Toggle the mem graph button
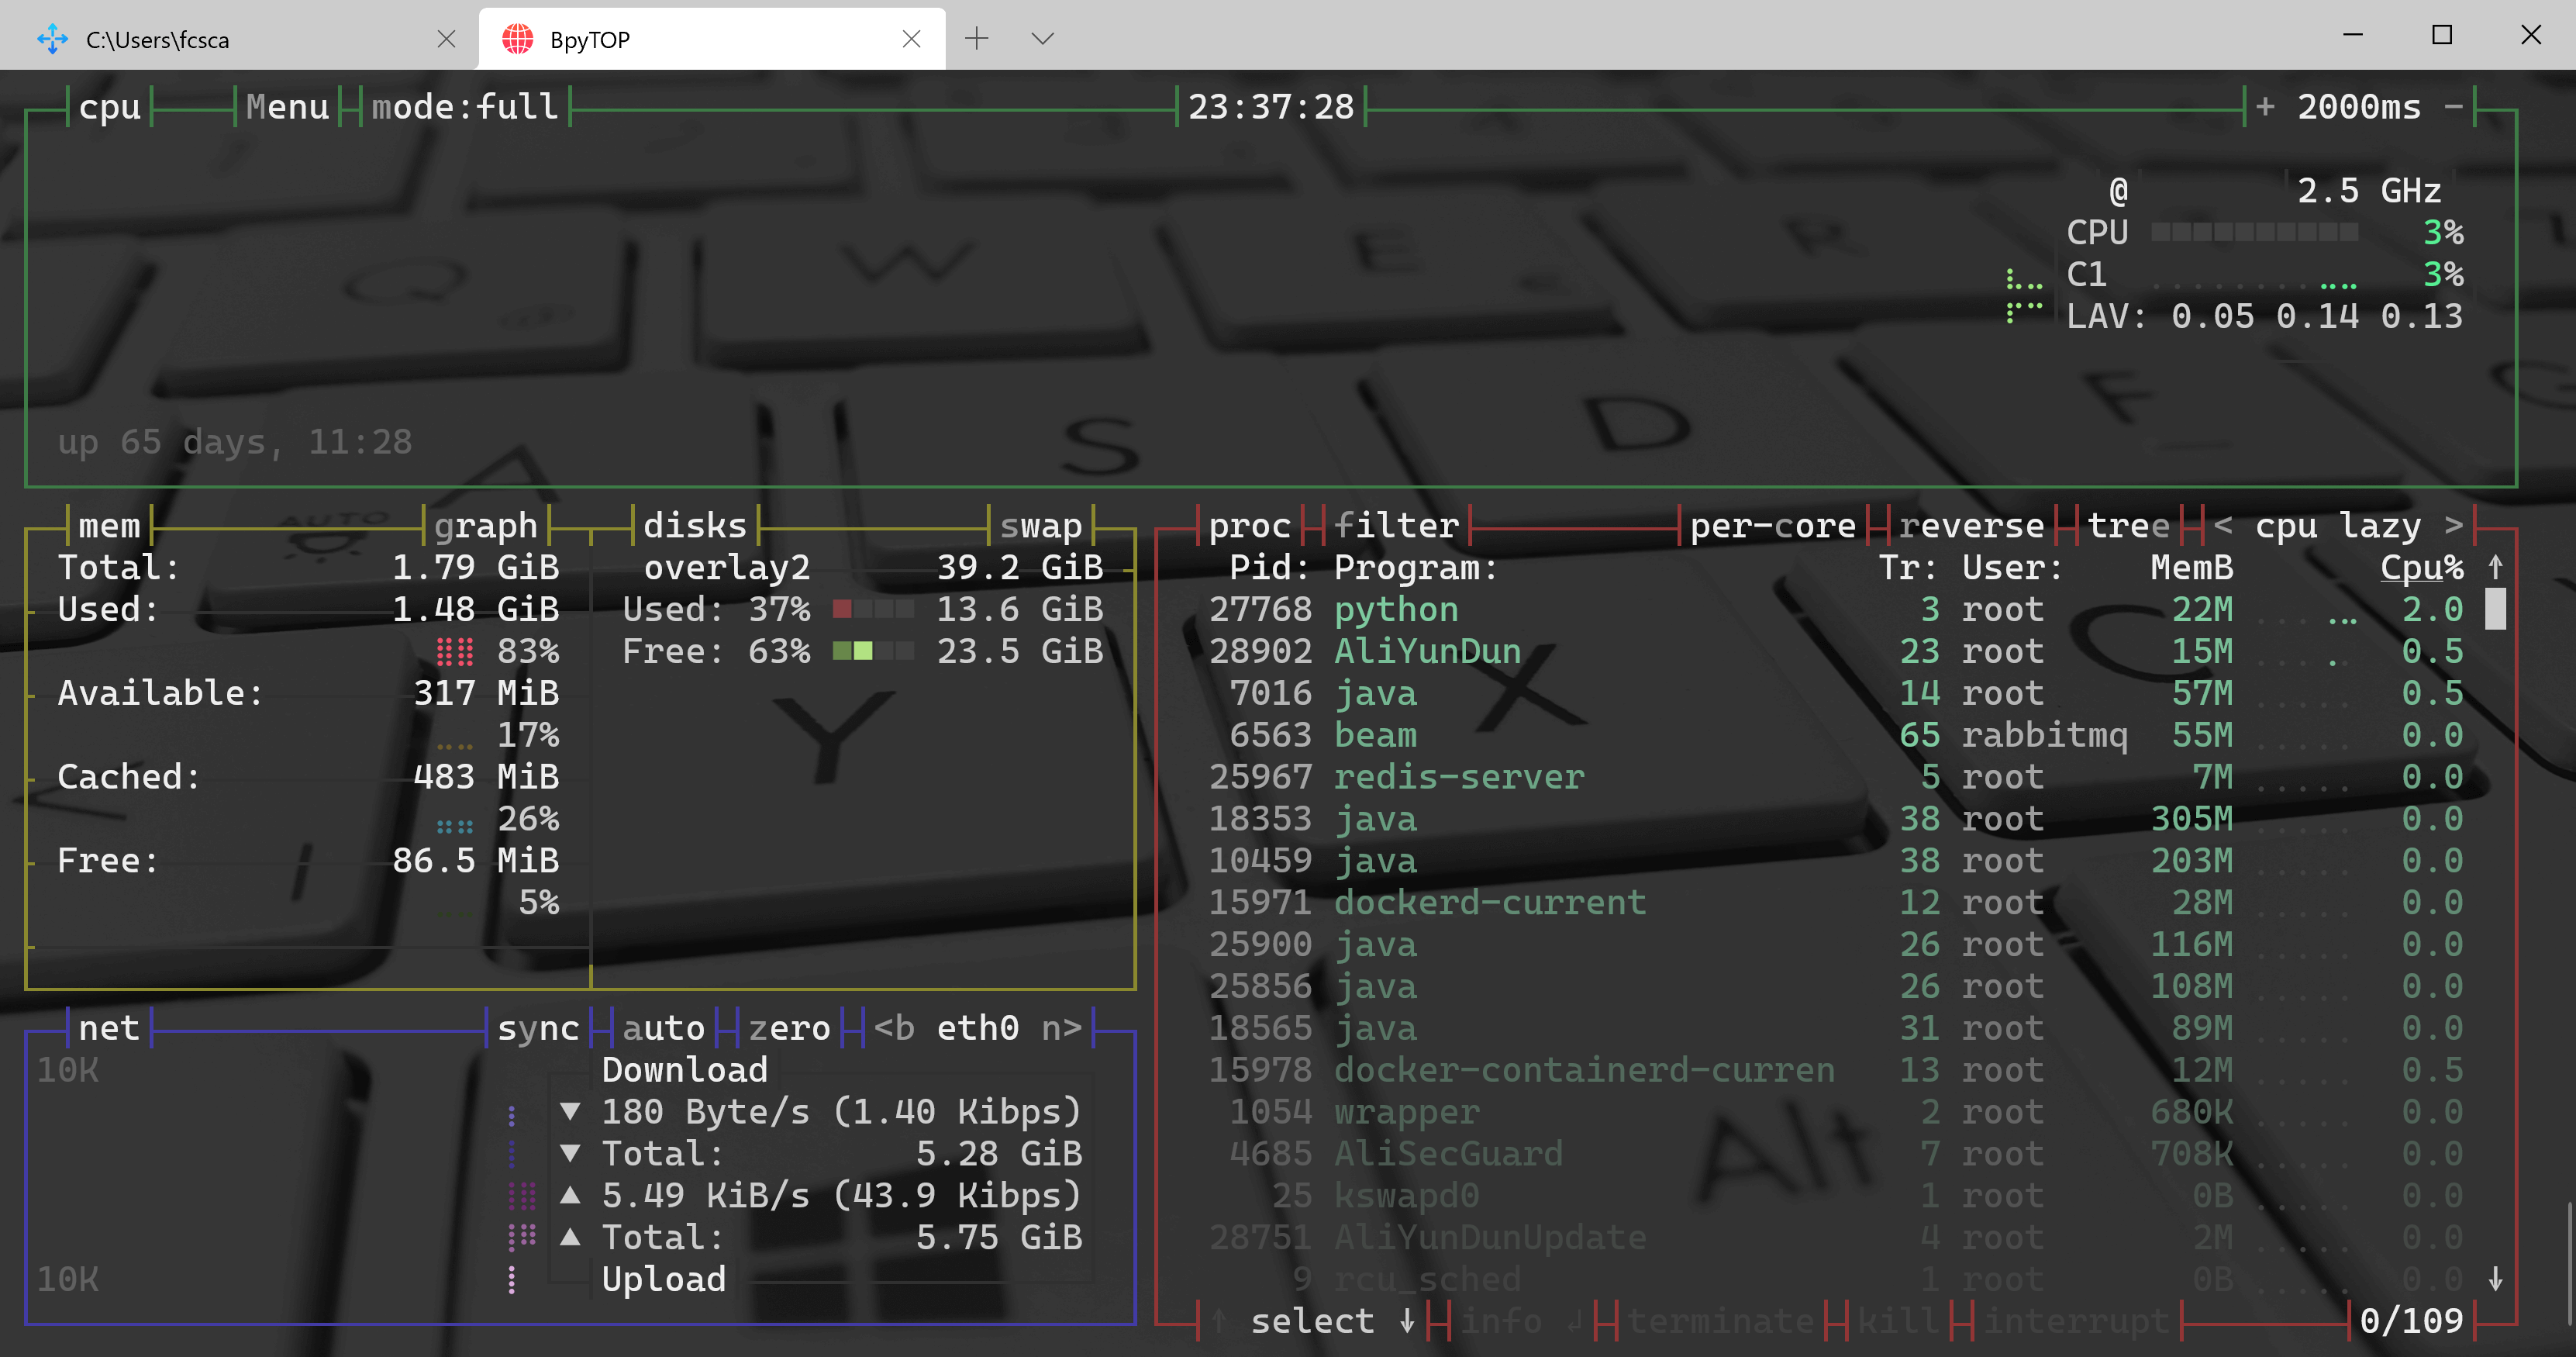 click(485, 525)
